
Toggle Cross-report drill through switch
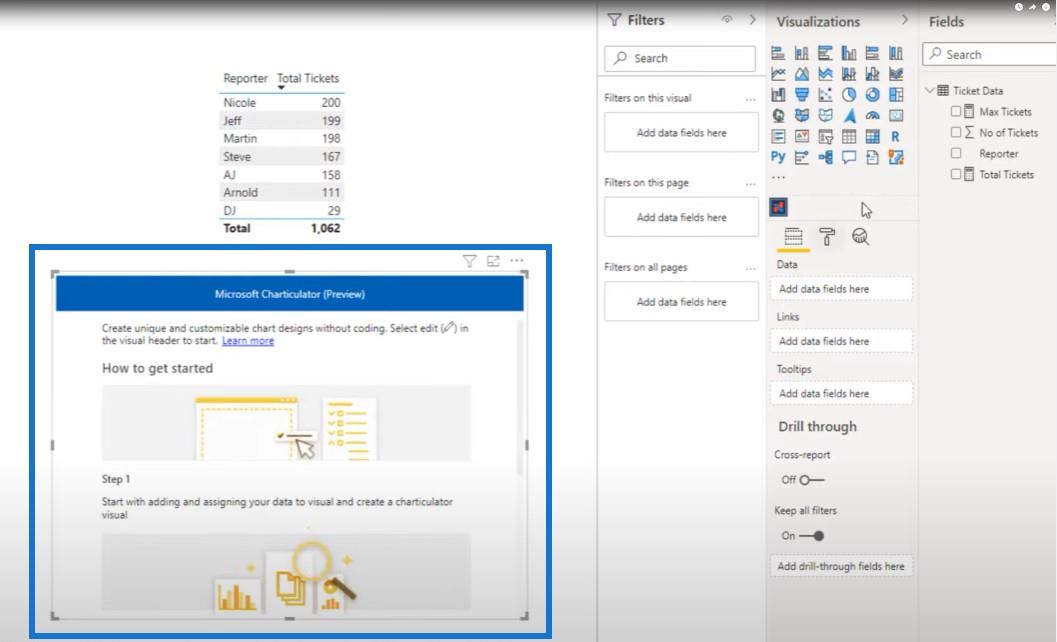812,480
